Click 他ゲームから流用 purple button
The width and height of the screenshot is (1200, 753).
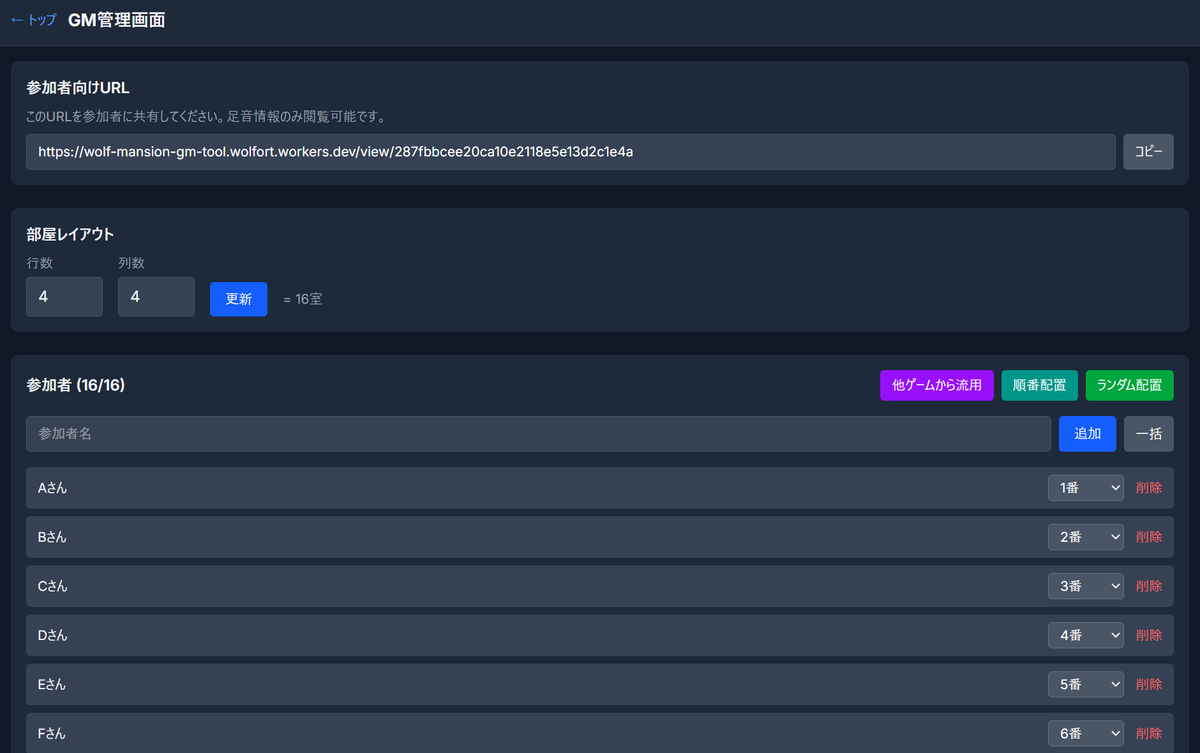coord(937,385)
